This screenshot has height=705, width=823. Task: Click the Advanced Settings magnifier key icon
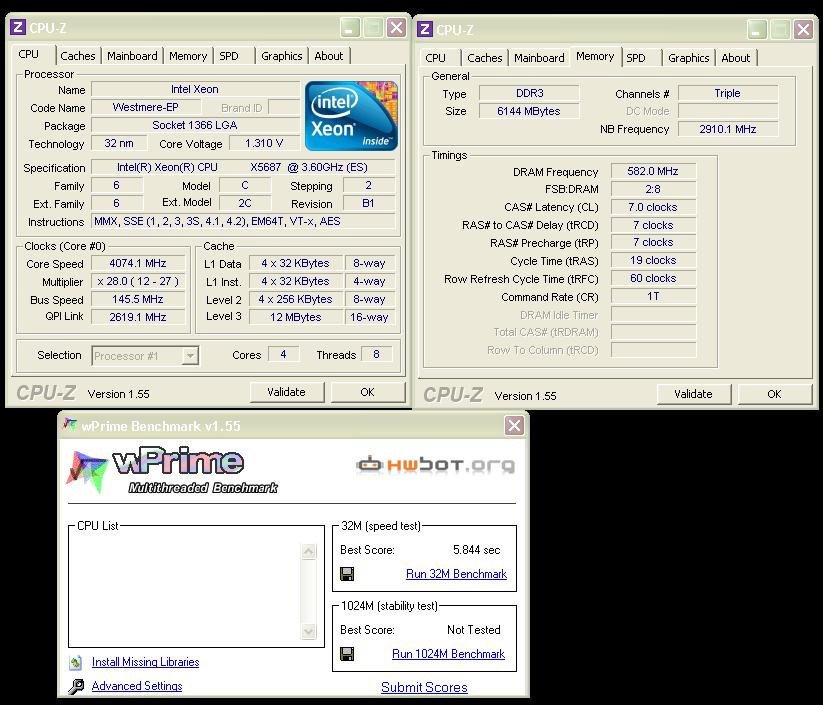coord(77,686)
